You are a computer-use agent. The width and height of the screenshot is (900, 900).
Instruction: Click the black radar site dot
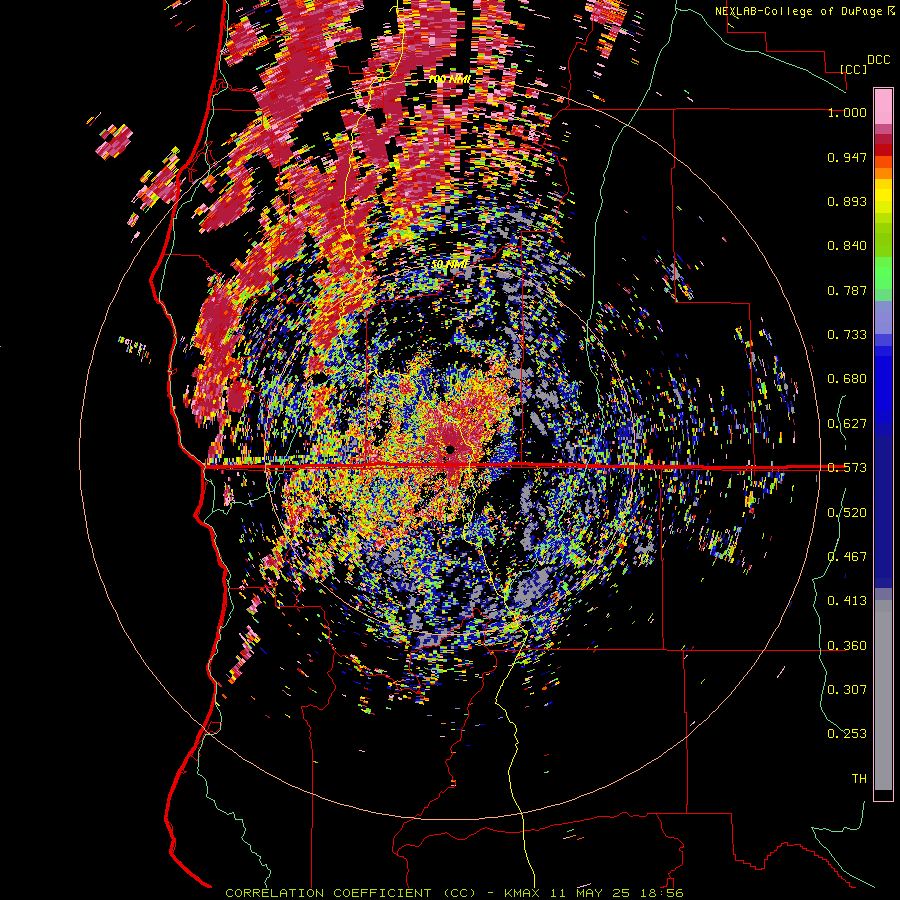point(450,449)
